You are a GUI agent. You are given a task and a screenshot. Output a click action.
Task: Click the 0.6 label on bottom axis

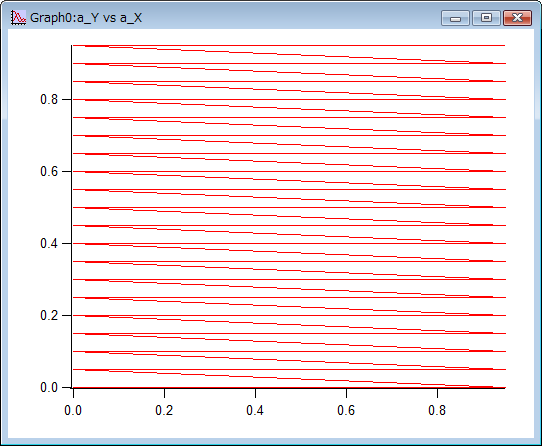click(x=346, y=410)
